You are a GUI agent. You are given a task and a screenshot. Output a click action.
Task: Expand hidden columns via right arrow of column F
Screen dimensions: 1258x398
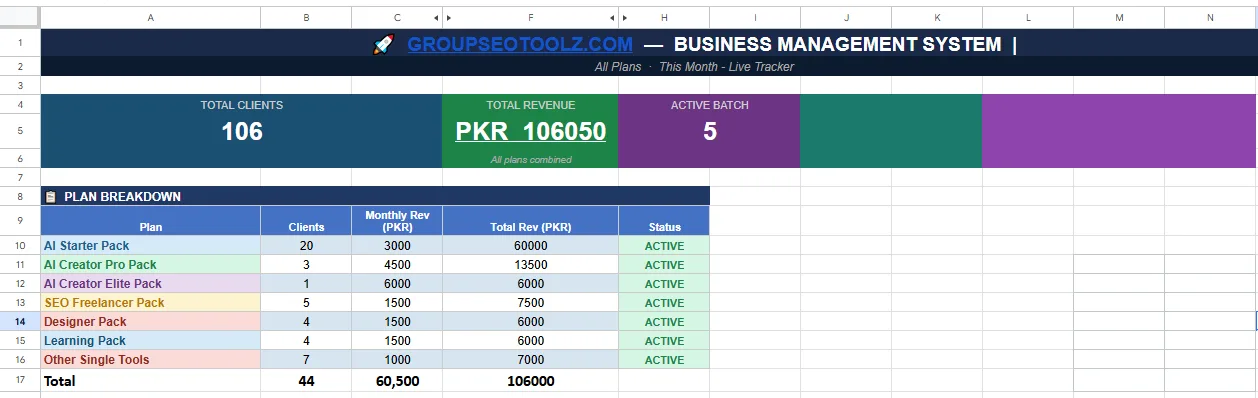pyautogui.click(x=612, y=18)
